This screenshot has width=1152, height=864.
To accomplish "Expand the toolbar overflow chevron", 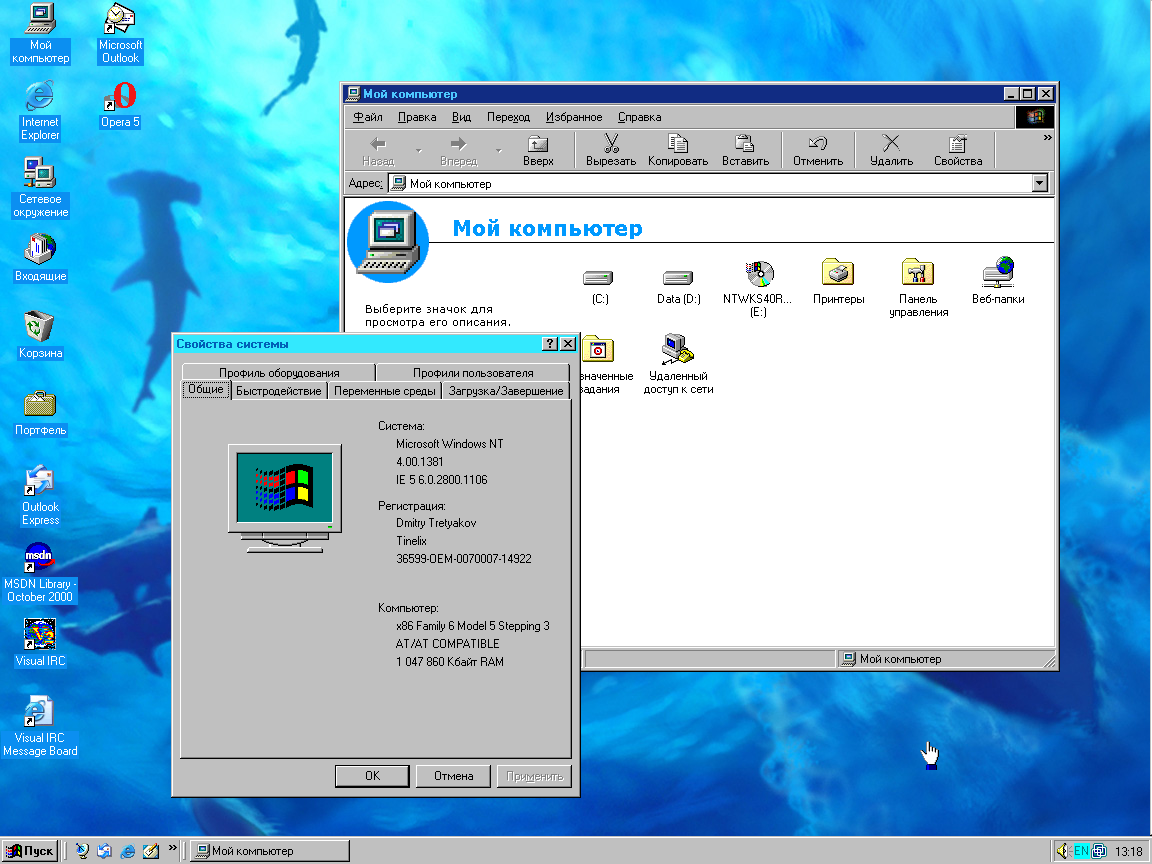I will 1047,138.
